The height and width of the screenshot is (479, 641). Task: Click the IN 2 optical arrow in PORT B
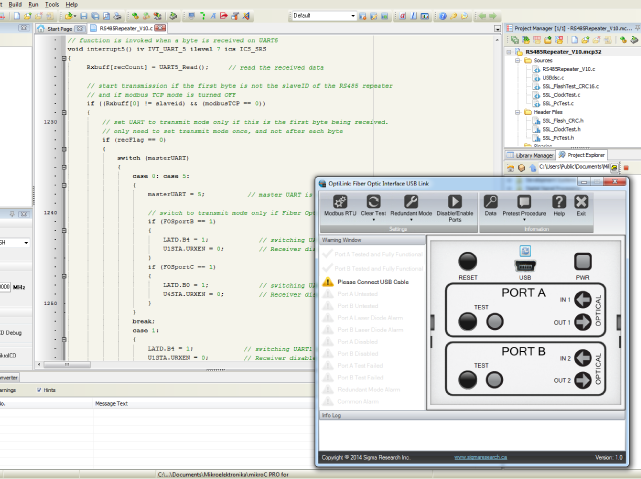pyautogui.click(x=583, y=358)
